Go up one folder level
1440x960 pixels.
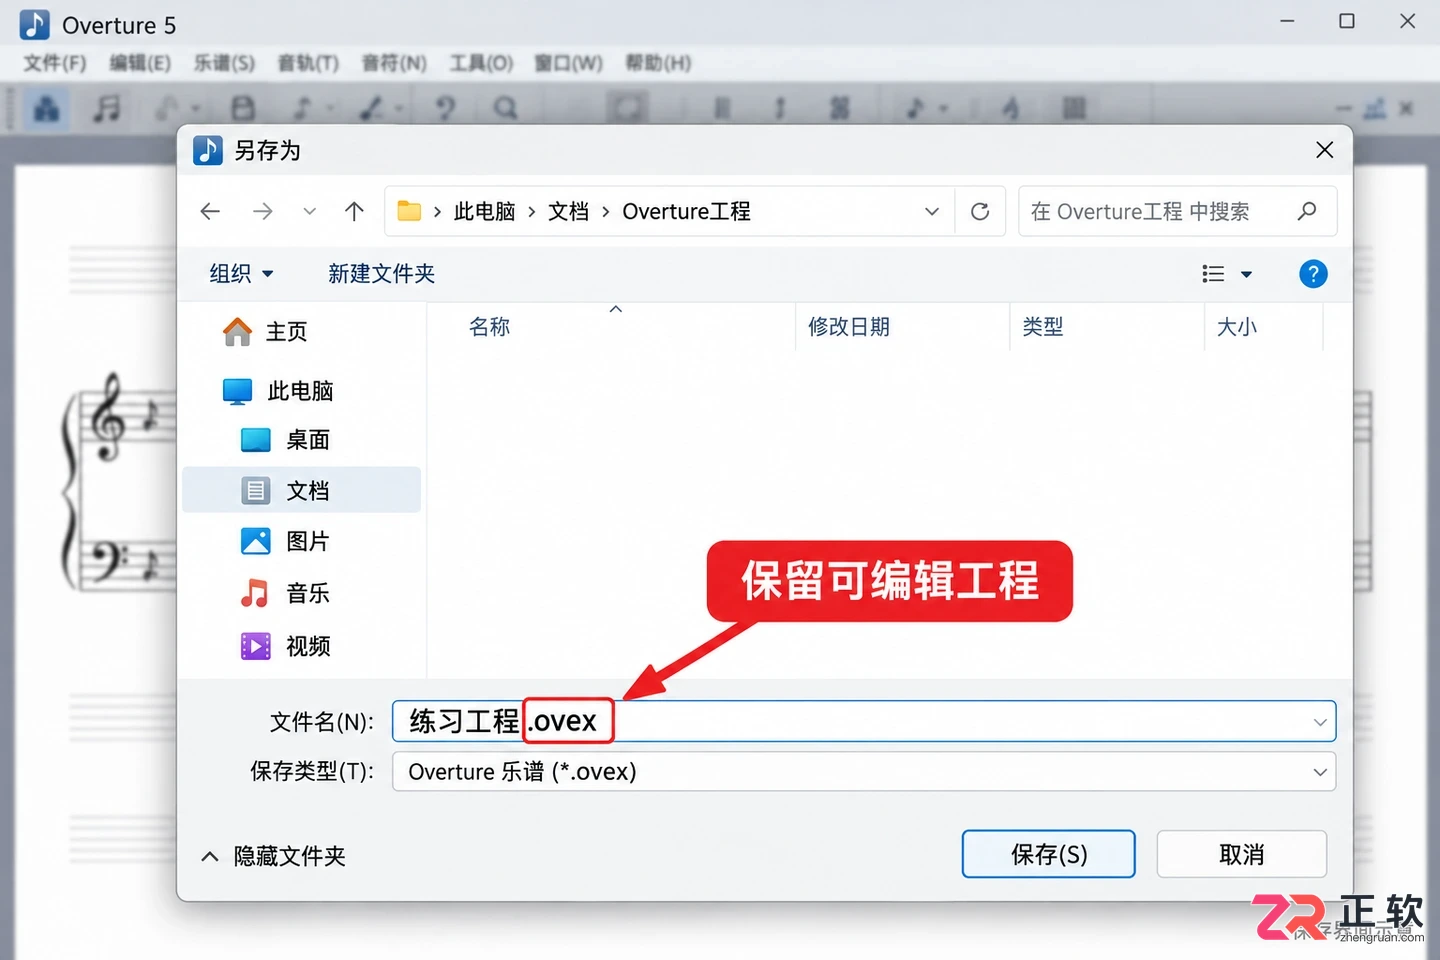tap(354, 211)
